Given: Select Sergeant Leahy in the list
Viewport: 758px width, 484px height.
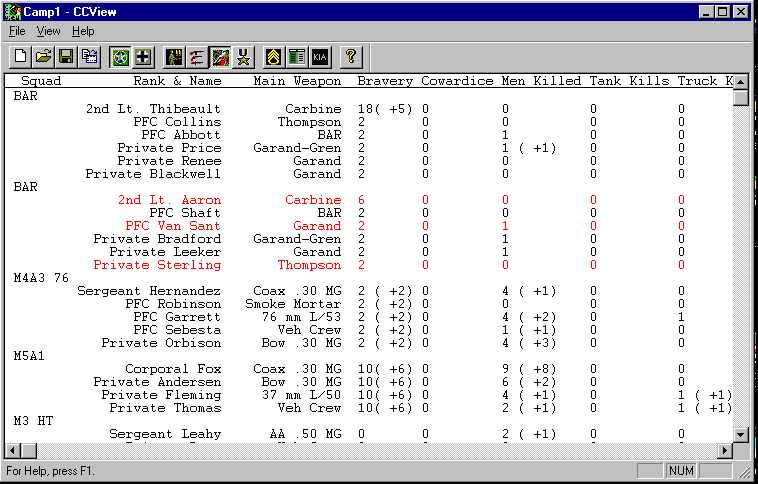Looking at the screenshot, I should click(368, 434).
